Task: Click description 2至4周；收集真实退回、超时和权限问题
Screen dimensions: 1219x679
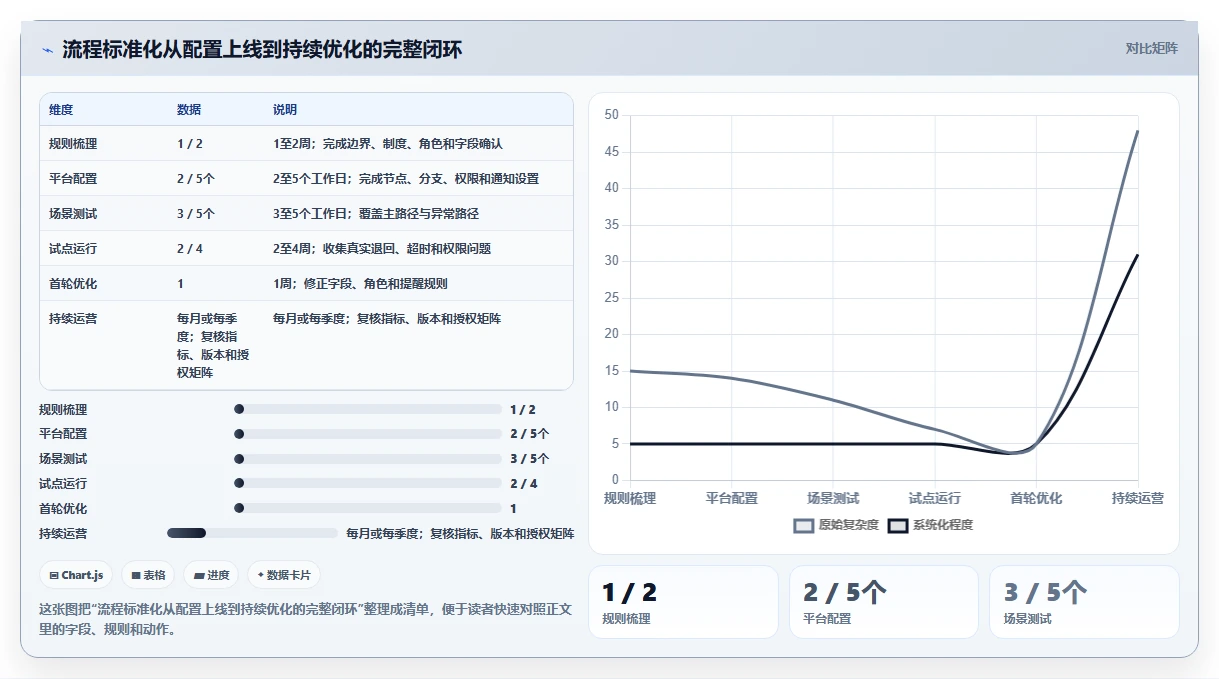Action: (x=382, y=249)
